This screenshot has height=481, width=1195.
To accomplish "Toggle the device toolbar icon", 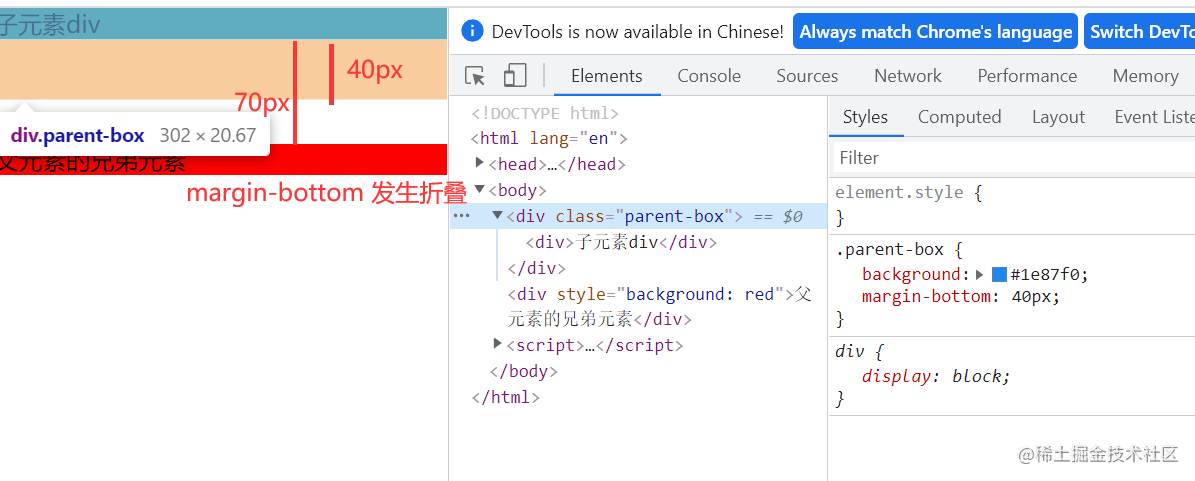I will pos(515,75).
